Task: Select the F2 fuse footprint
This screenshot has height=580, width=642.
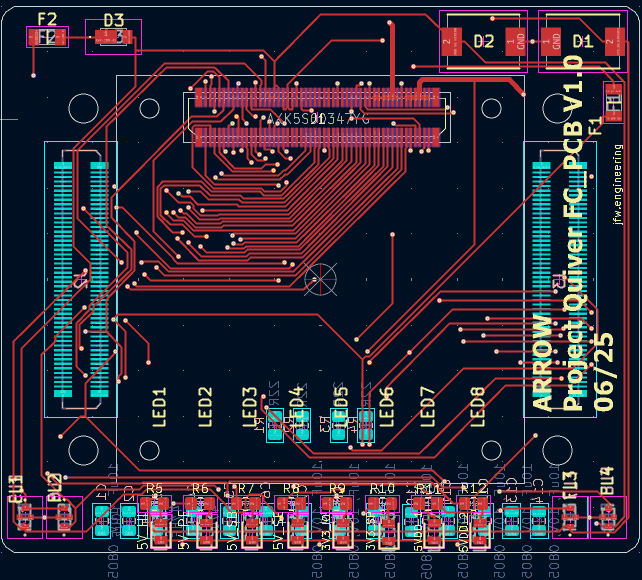Action: point(47,37)
